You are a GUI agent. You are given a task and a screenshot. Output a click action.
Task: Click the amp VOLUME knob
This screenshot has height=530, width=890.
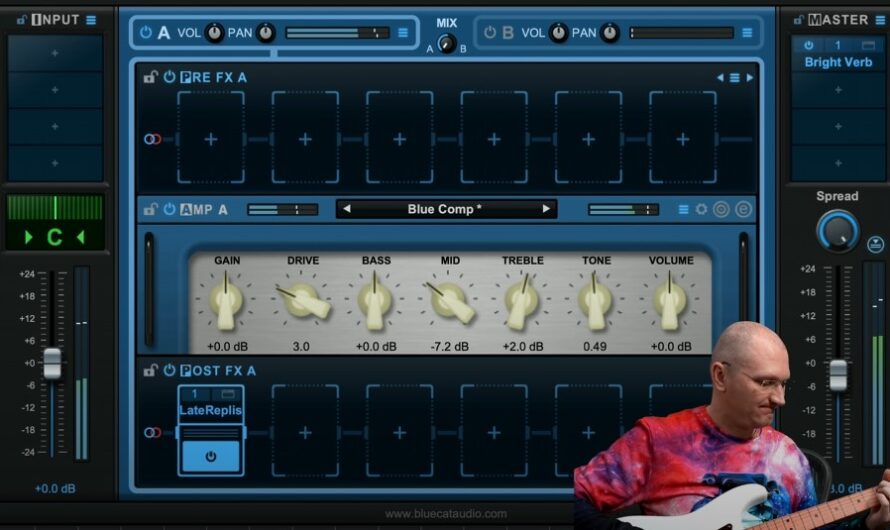point(670,302)
